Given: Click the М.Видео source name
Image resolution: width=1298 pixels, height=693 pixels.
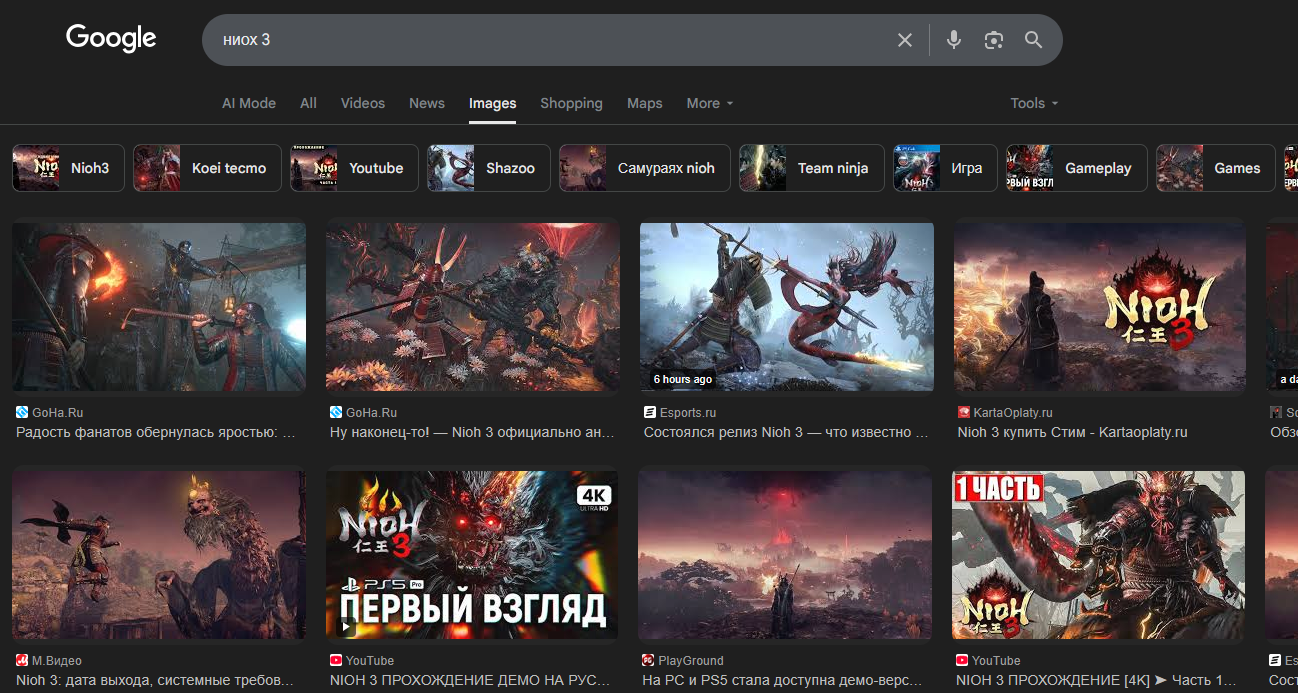Looking at the screenshot, I should 57,661.
